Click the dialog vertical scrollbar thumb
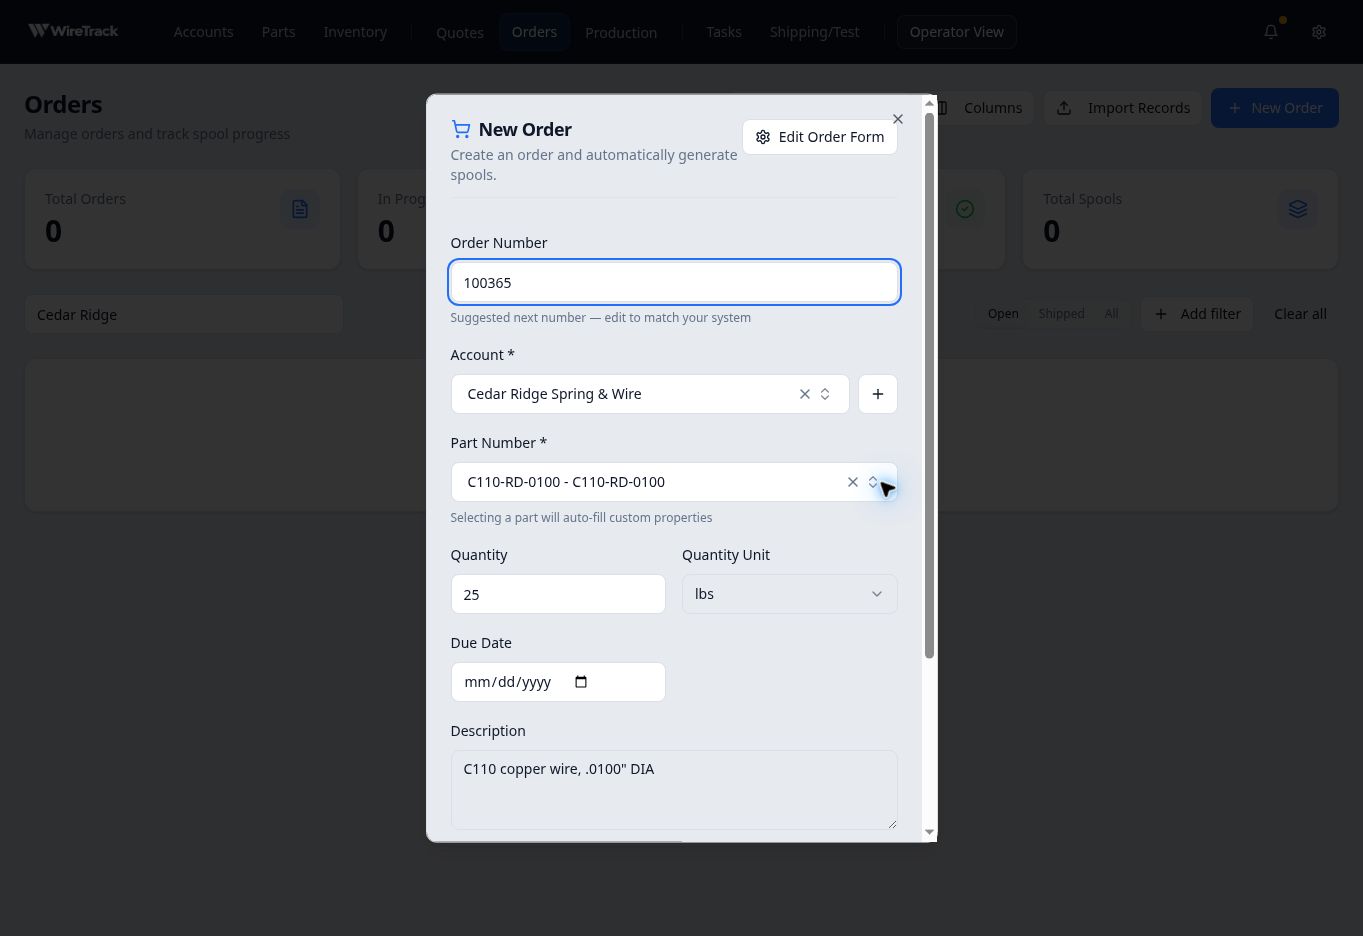 click(x=929, y=386)
